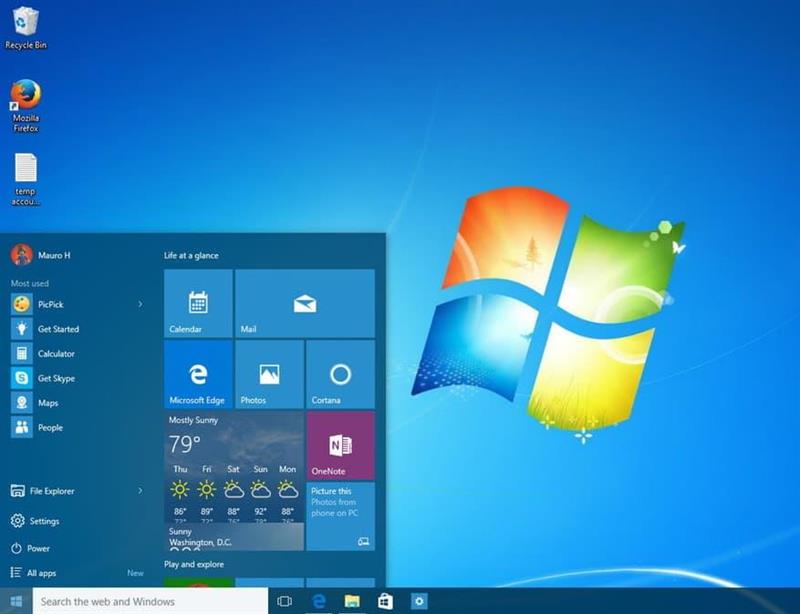800x614 pixels.
Task: Open the Photos tile
Action: click(x=269, y=375)
